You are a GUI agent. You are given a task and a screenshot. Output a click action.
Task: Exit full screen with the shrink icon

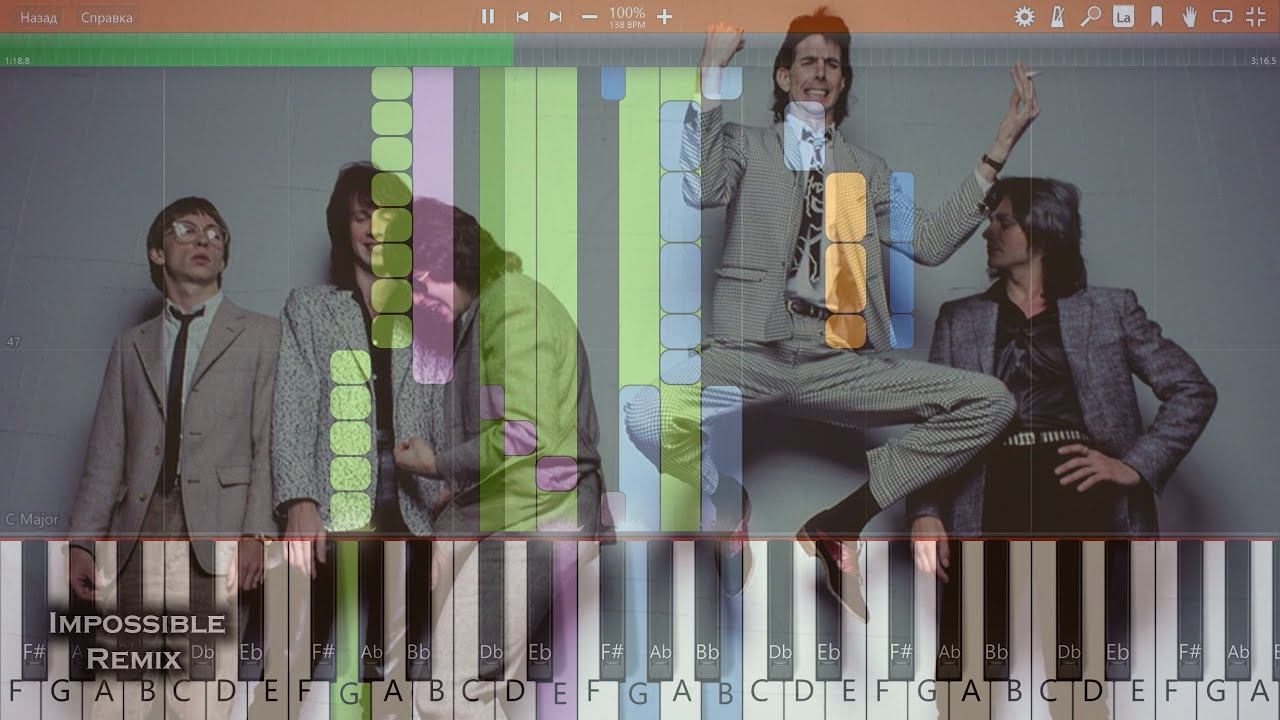(x=1255, y=16)
